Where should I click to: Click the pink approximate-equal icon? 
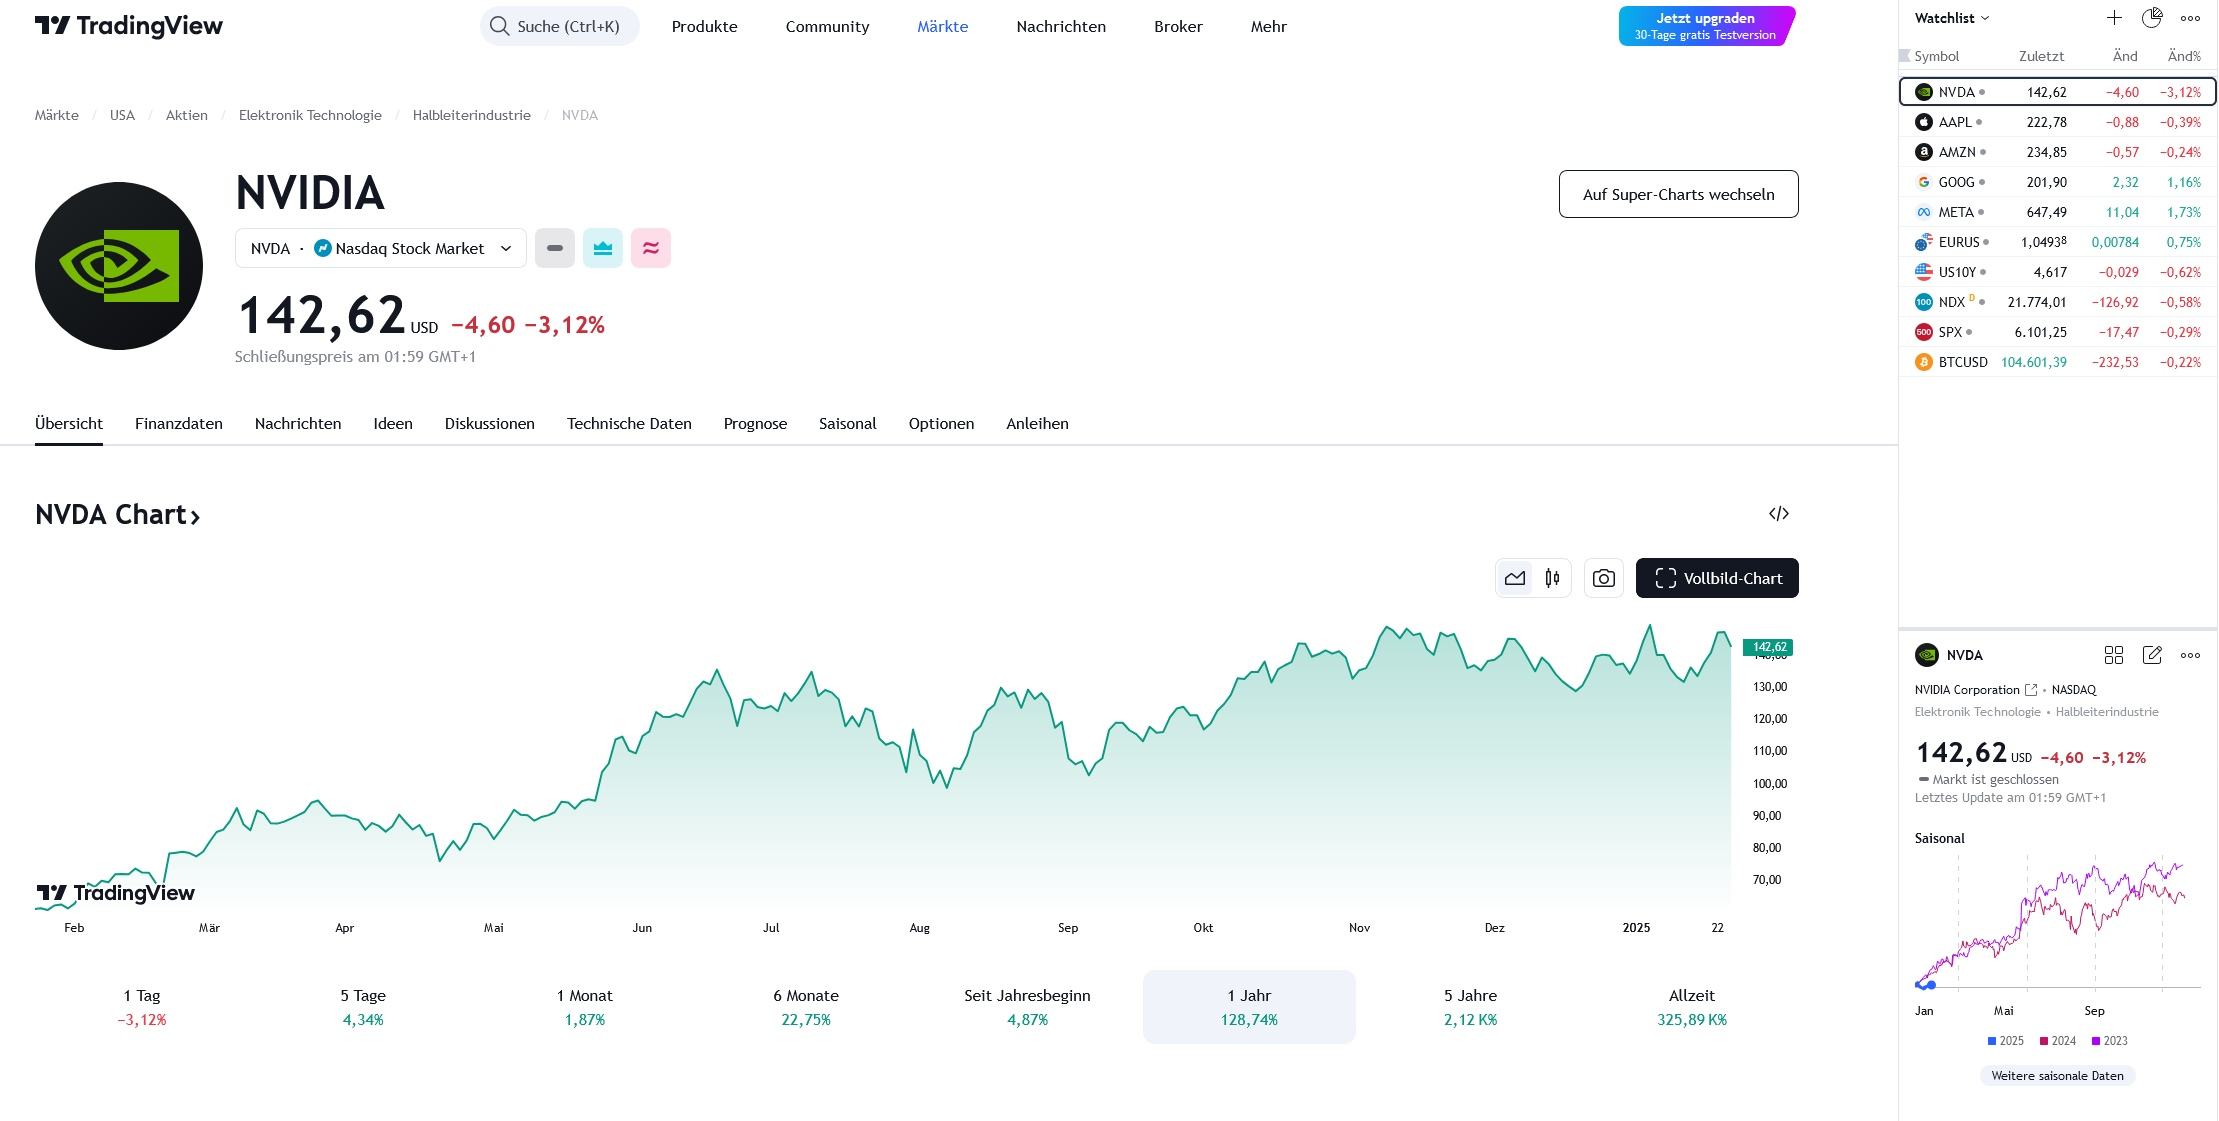tap(651, 248)
